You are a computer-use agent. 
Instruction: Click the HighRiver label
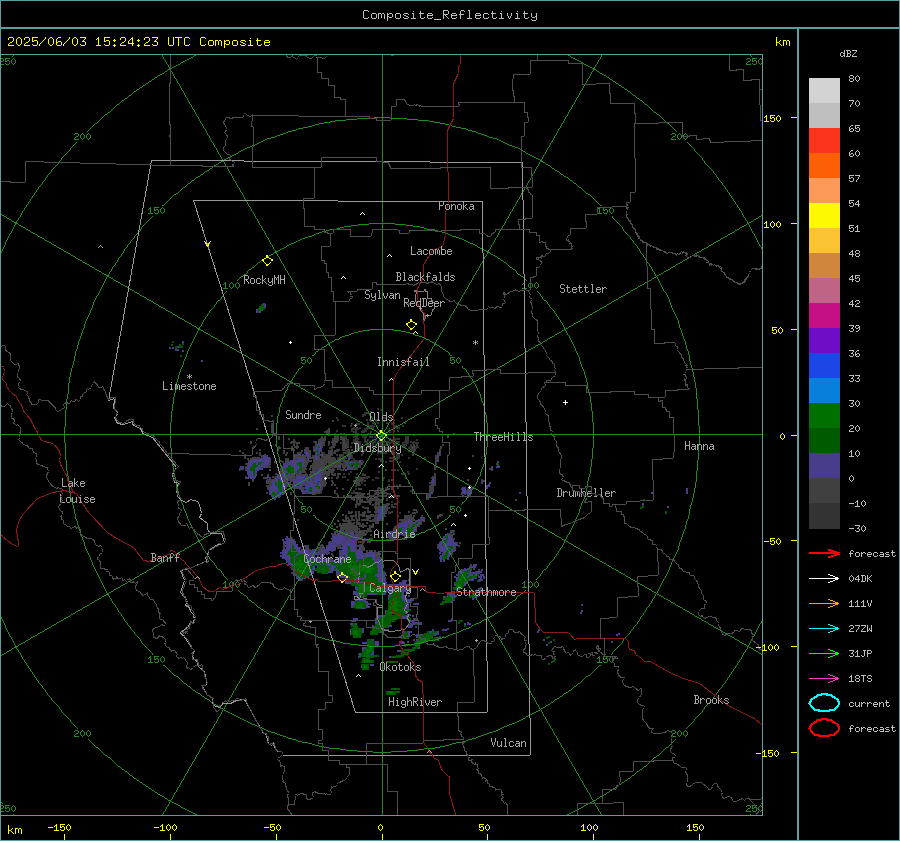(415, 702)
